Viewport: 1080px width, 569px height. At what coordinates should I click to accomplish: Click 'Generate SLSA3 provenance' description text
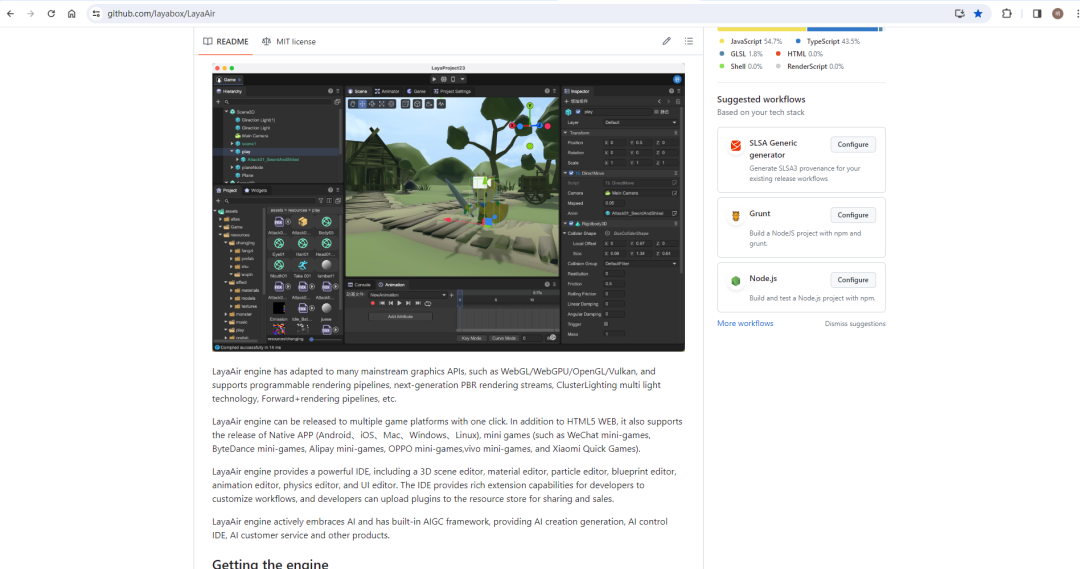coord(804,174)
